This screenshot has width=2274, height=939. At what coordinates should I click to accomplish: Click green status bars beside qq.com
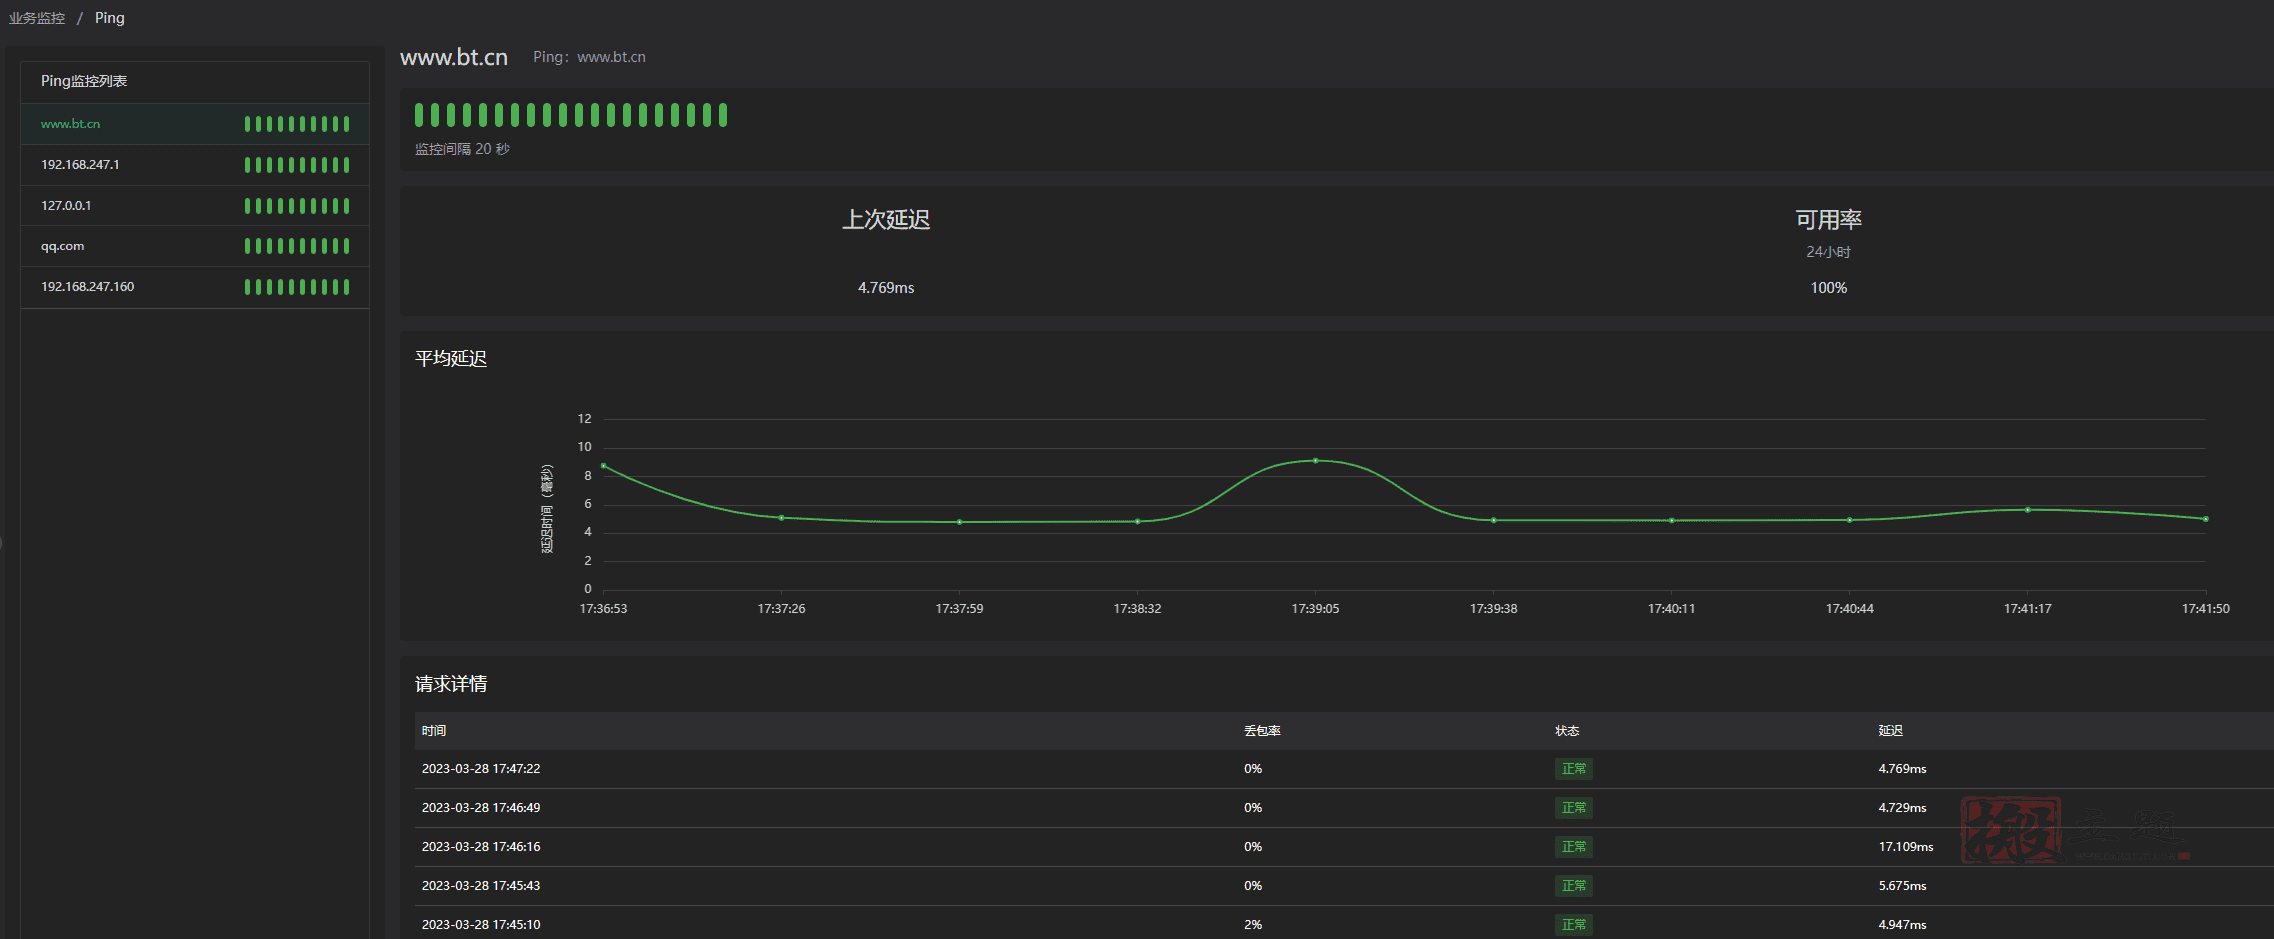[297, 246]
